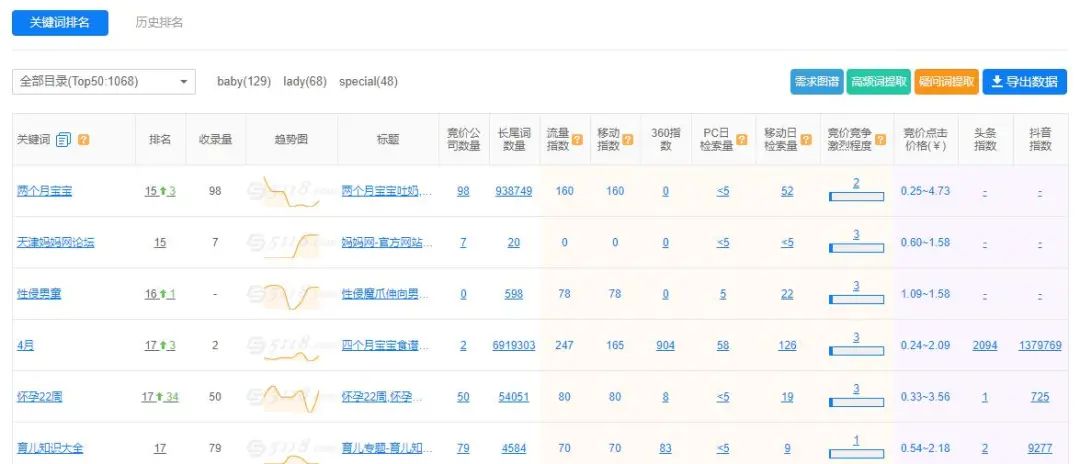The height and width of the screenshot is (464, 1080).
Task: Click the copy icon beside 关键词 header
Action: (64, 140)
